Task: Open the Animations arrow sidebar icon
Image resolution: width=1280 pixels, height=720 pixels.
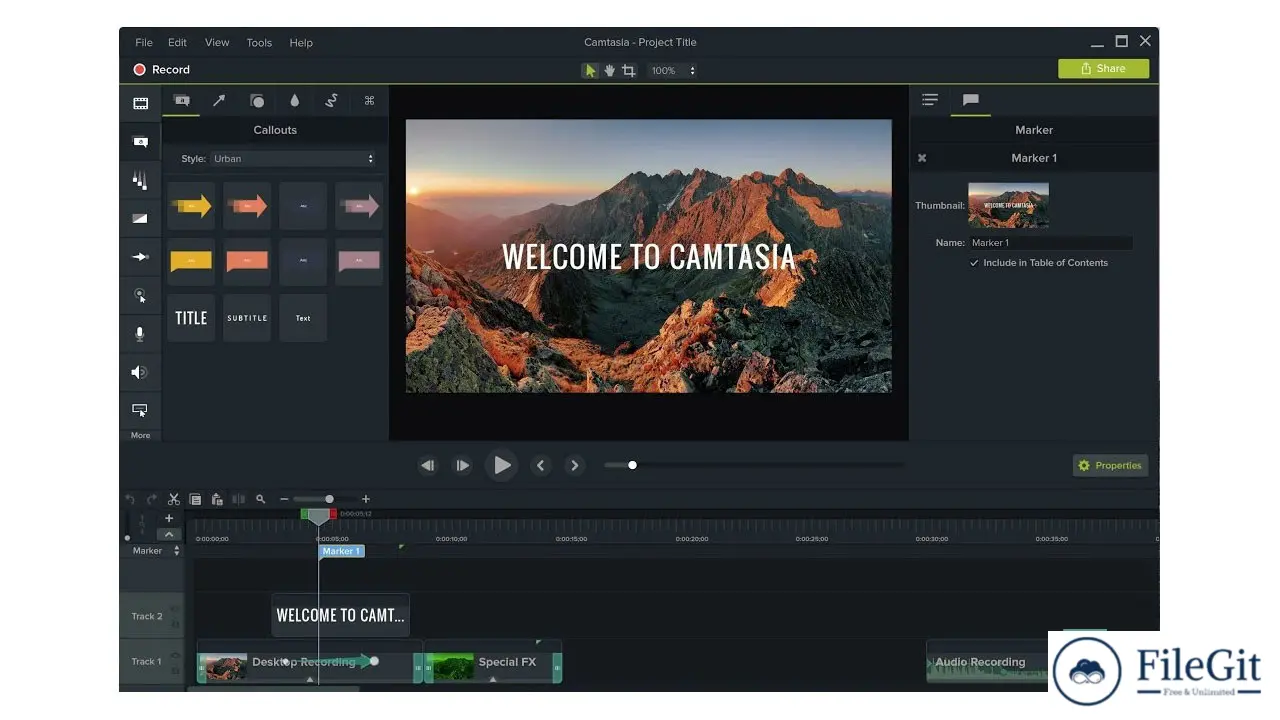Action: (140, 257)
